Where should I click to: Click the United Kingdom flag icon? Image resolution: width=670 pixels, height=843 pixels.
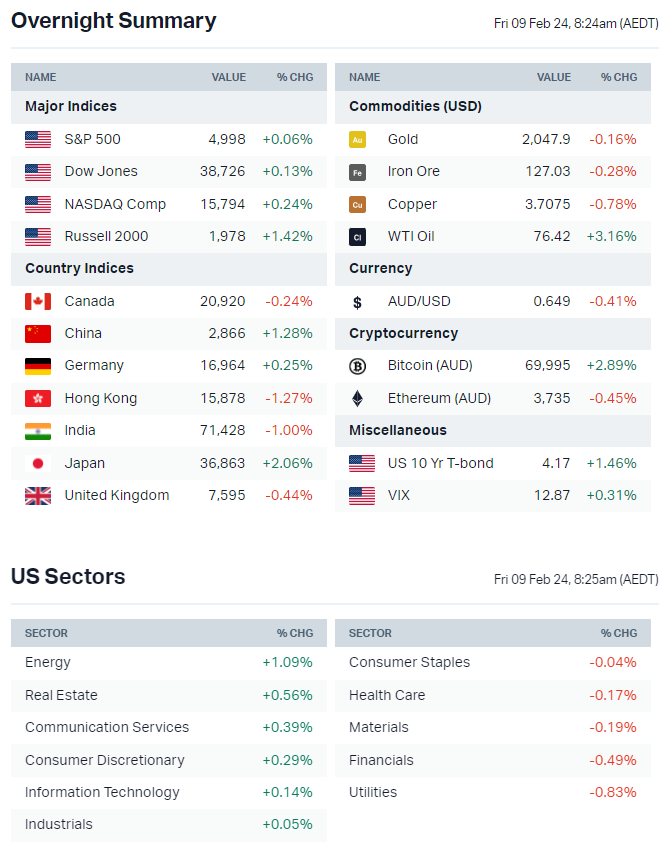[38, 496]
